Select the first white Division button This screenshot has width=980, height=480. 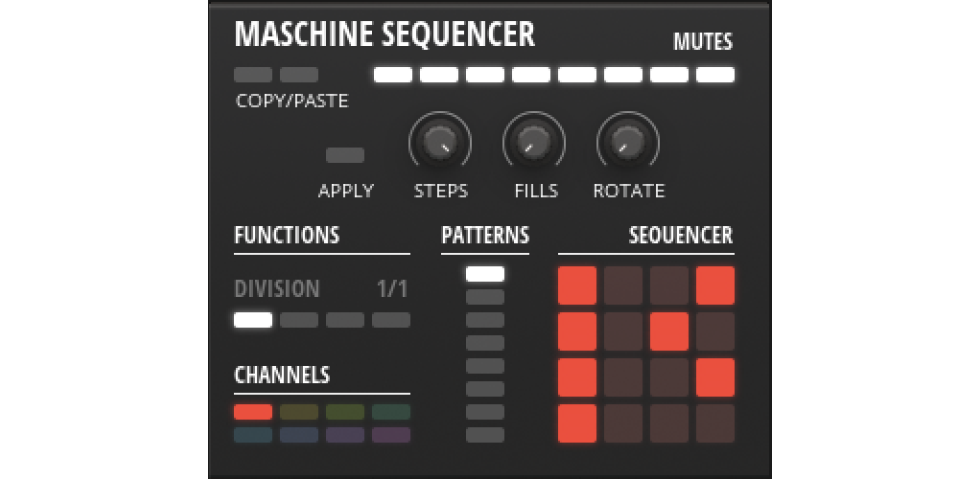[x=253, y=320]
